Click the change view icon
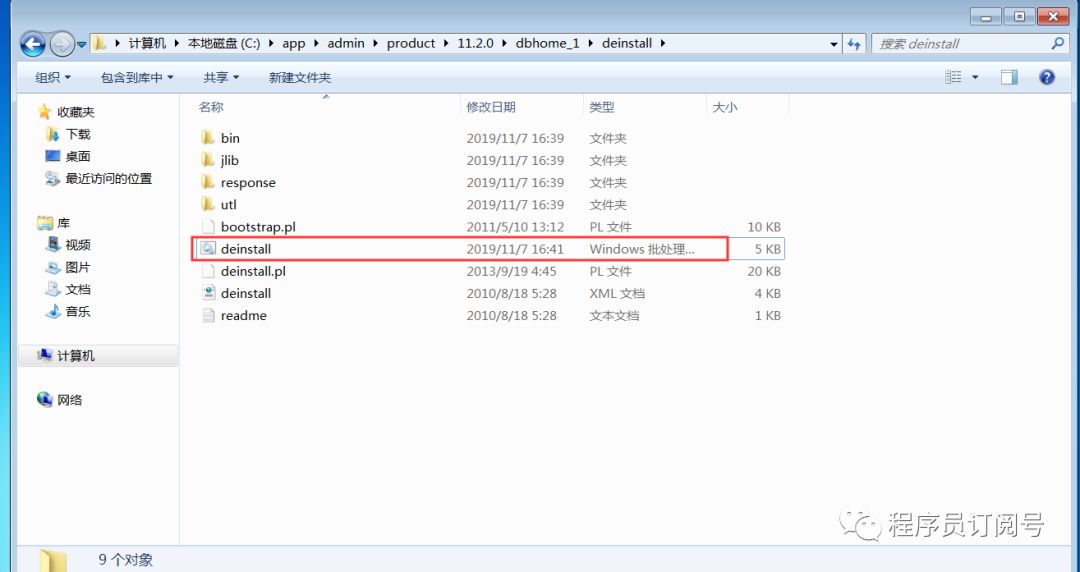Viewport: 1080px width, 572px height. (953, 77)
